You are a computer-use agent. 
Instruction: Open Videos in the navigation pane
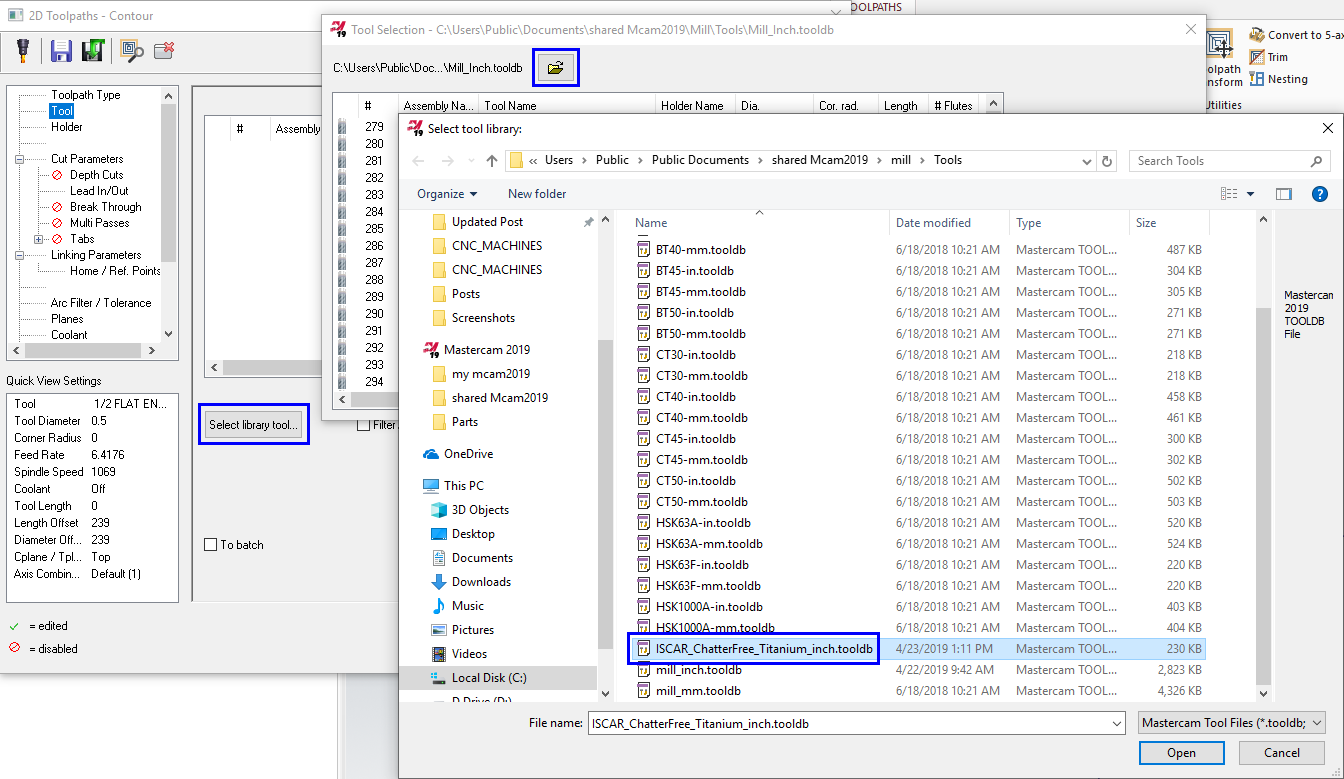(469, 654)
